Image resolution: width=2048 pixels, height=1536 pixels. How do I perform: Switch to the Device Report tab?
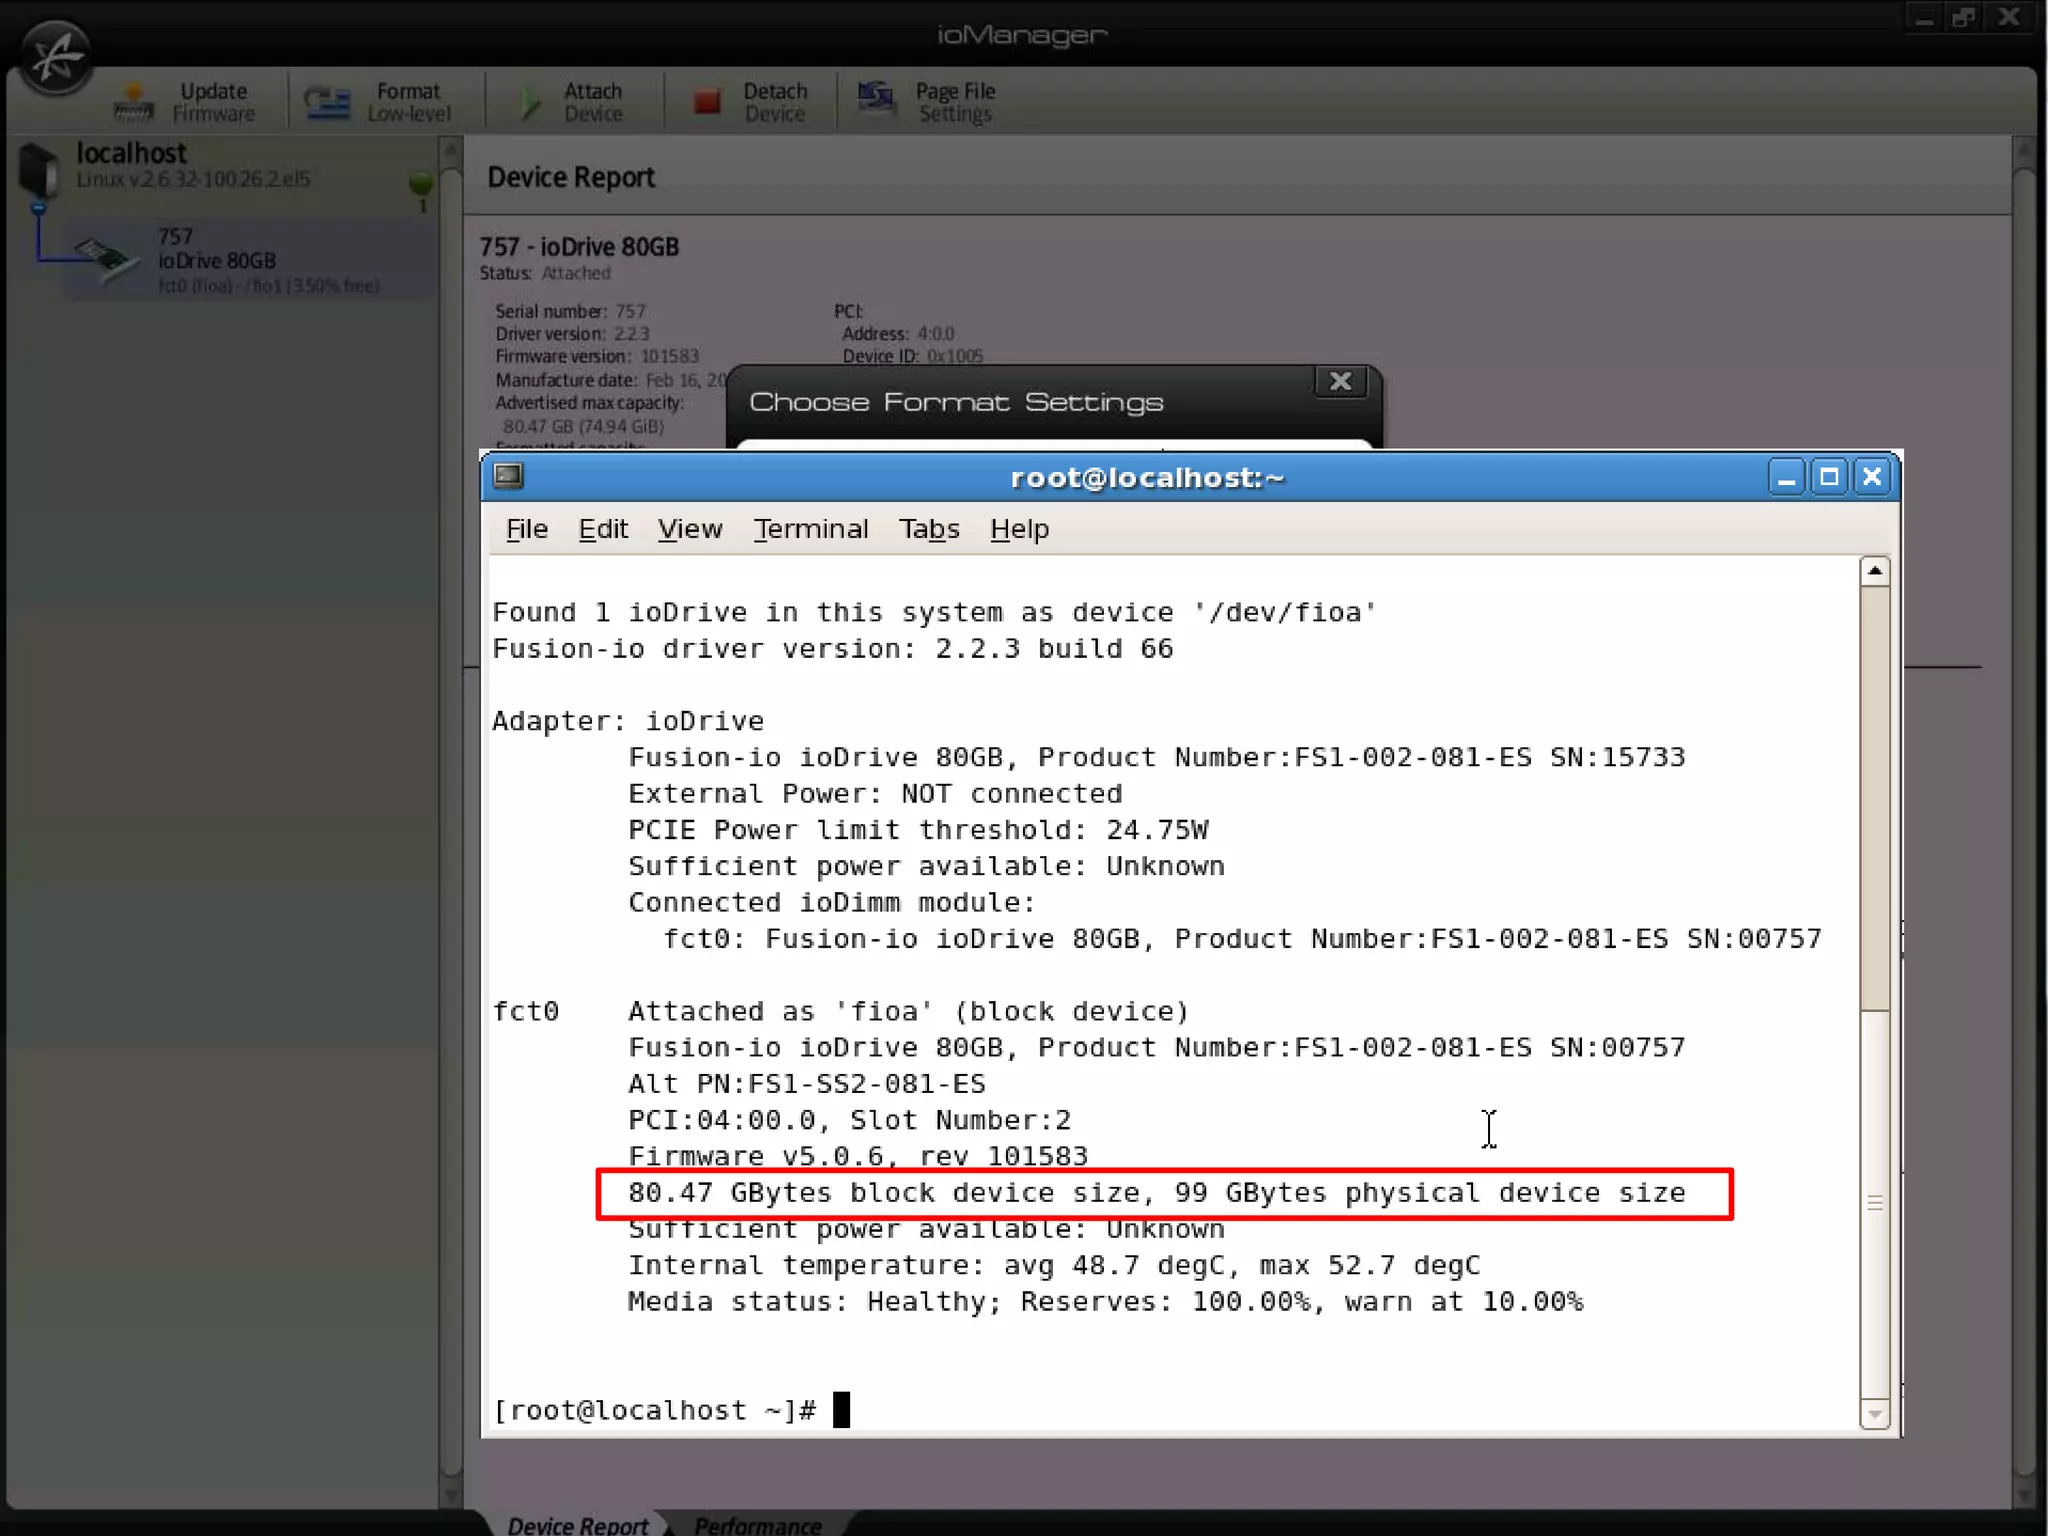578,1524
